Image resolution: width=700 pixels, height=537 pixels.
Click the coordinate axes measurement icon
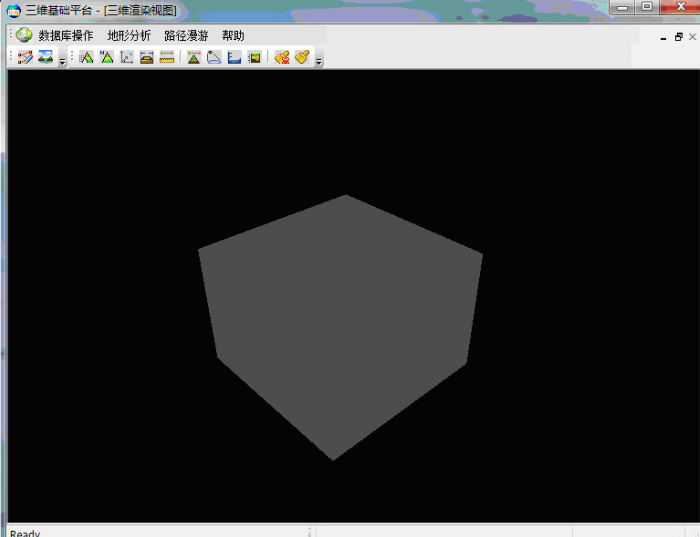tap(127, 57)
